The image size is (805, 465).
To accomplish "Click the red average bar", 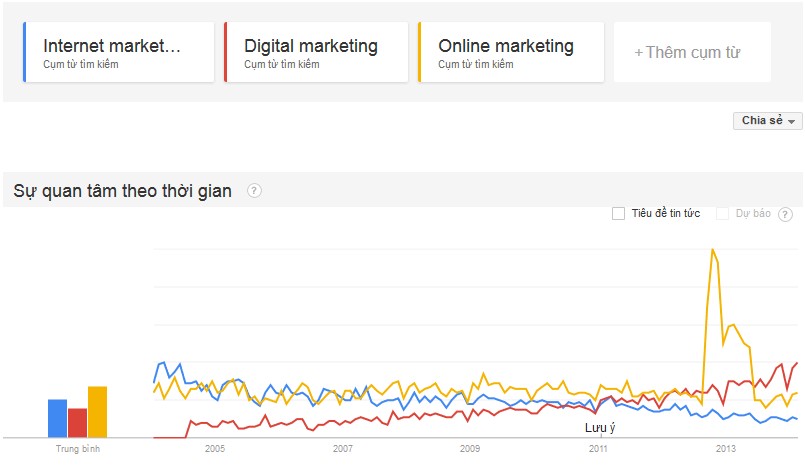I will click(x=77, y=422).
